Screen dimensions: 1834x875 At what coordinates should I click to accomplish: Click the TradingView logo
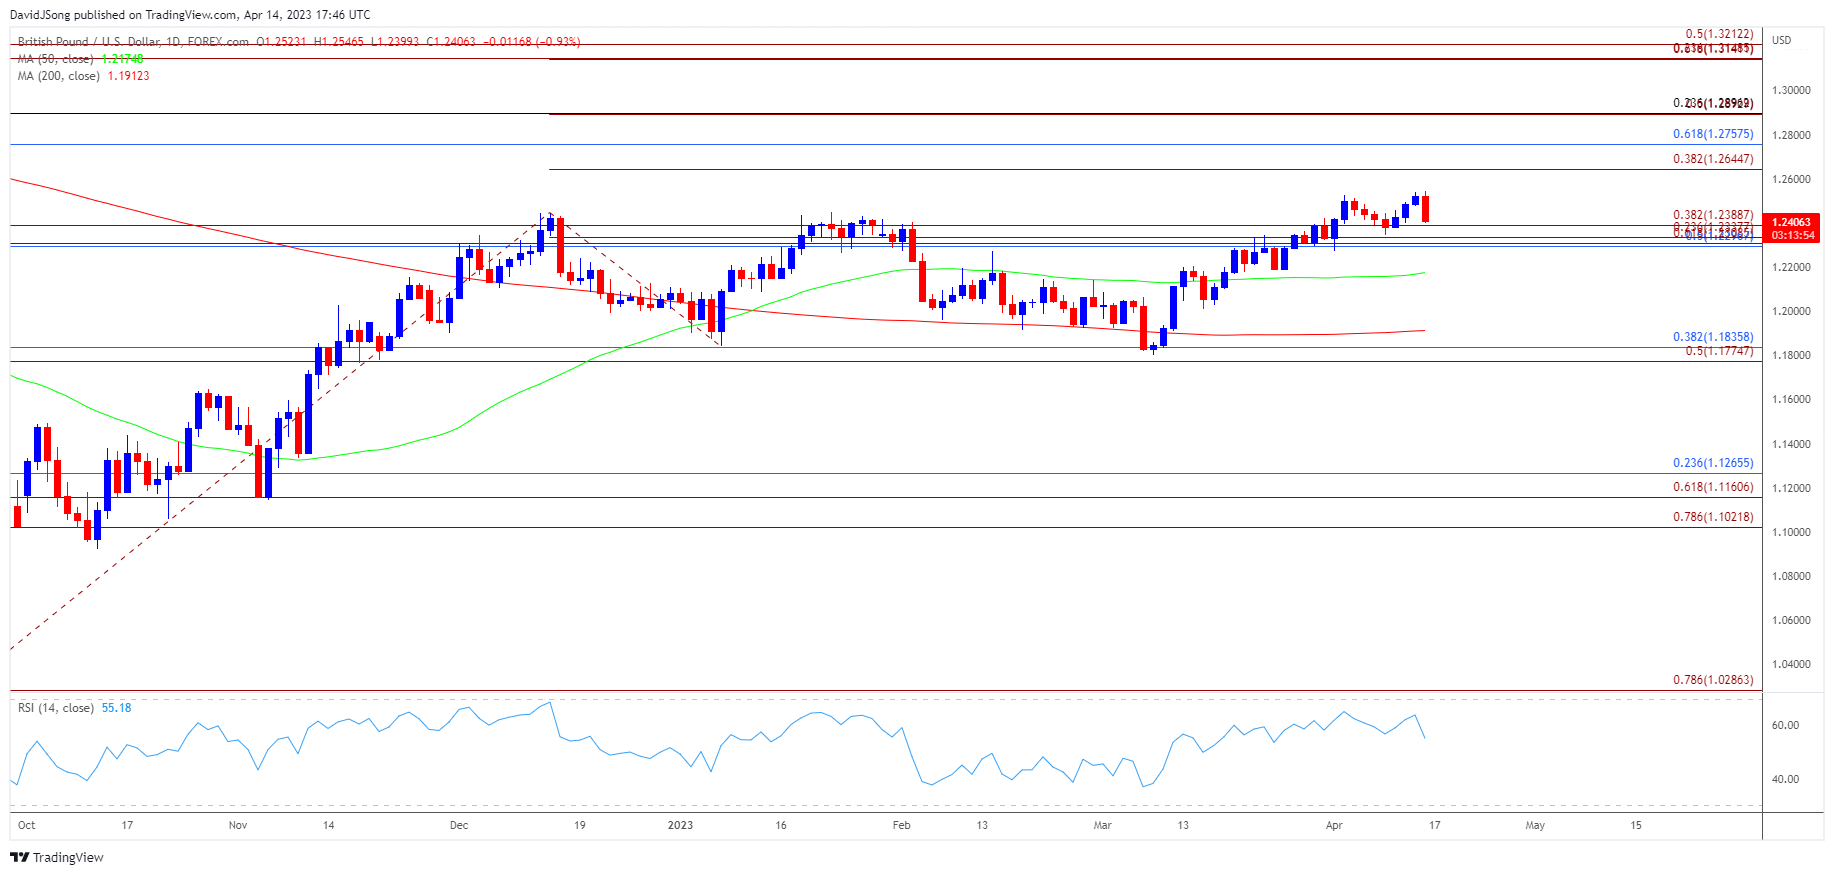coord(57,857)
